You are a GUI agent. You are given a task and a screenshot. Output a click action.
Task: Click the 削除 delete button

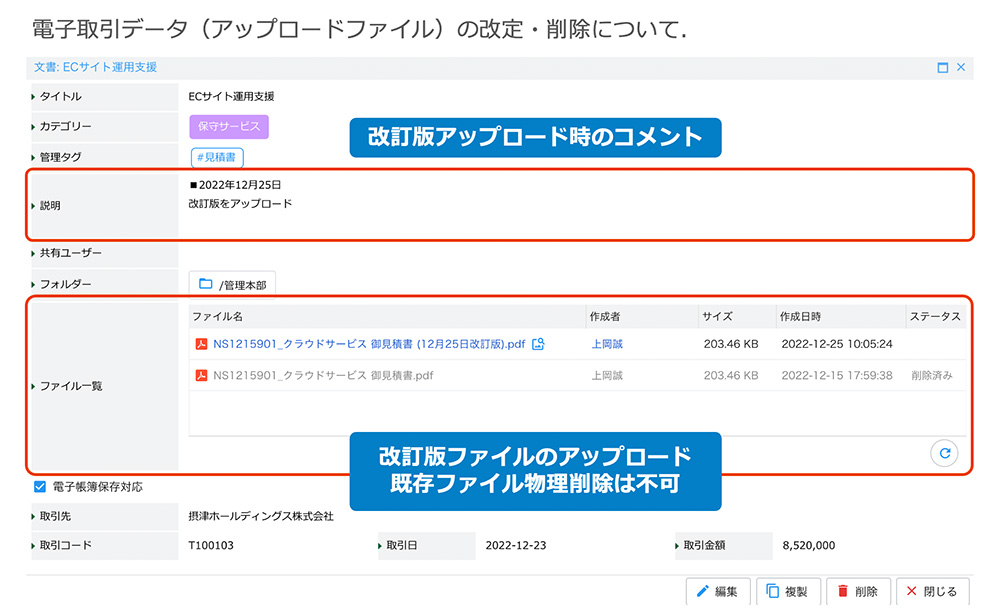click(x=858, y=591)
